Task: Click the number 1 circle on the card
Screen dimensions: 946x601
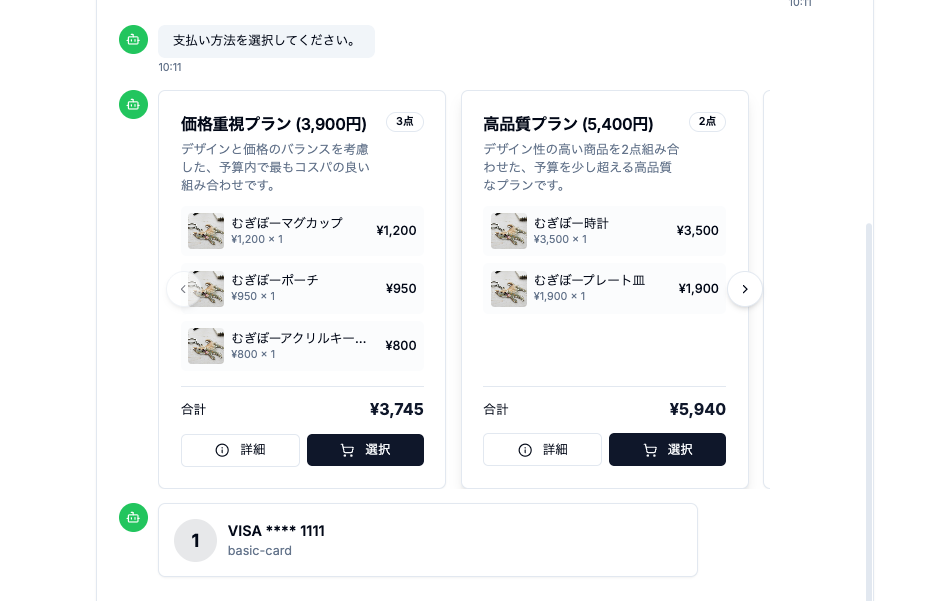Action: click(195, 540)
